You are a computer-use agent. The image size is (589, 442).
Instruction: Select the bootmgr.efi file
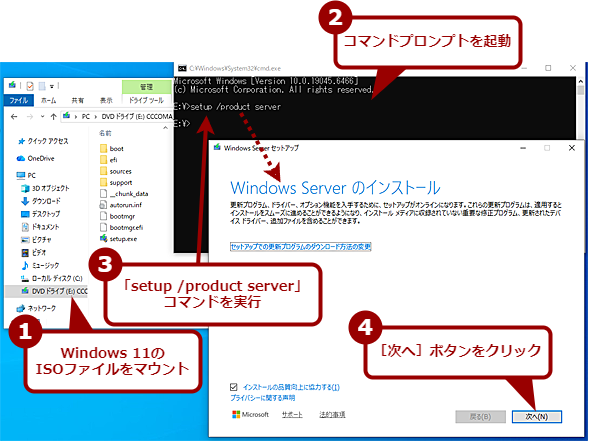pos(121,228)
